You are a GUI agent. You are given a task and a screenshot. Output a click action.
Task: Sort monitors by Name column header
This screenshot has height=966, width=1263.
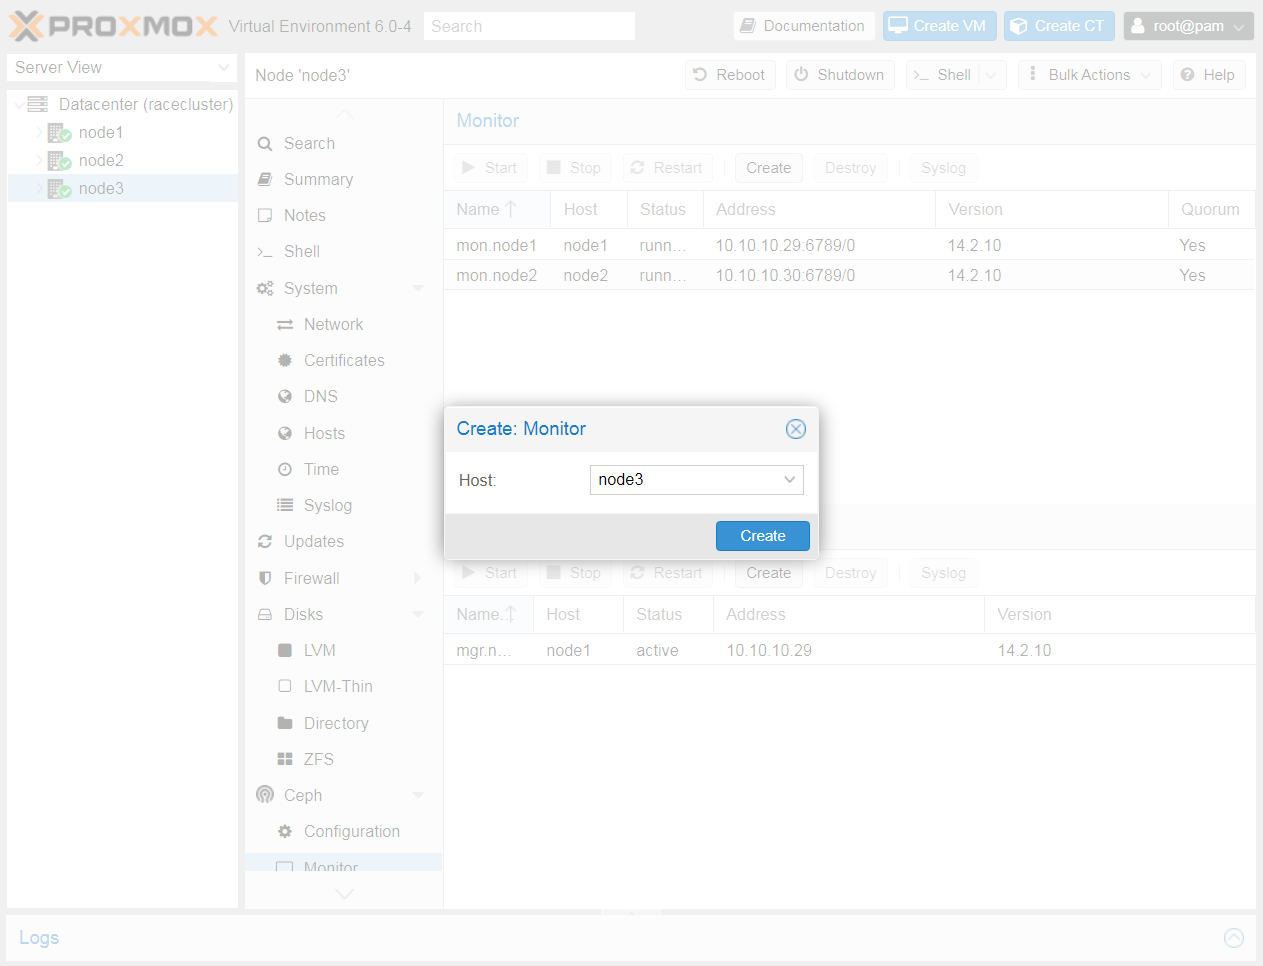click(497, 210)
